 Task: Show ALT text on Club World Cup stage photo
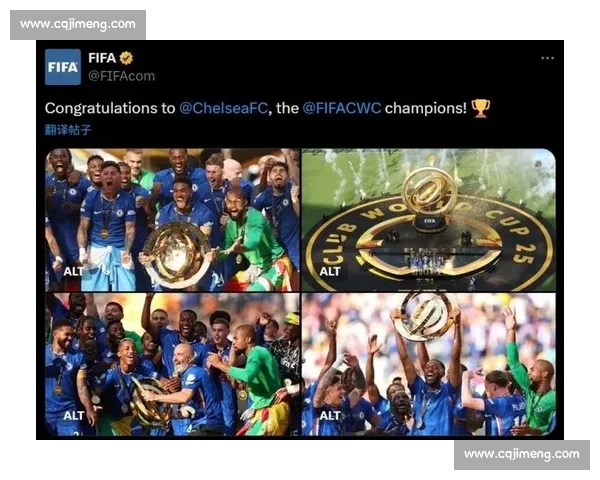pos(330,271)
